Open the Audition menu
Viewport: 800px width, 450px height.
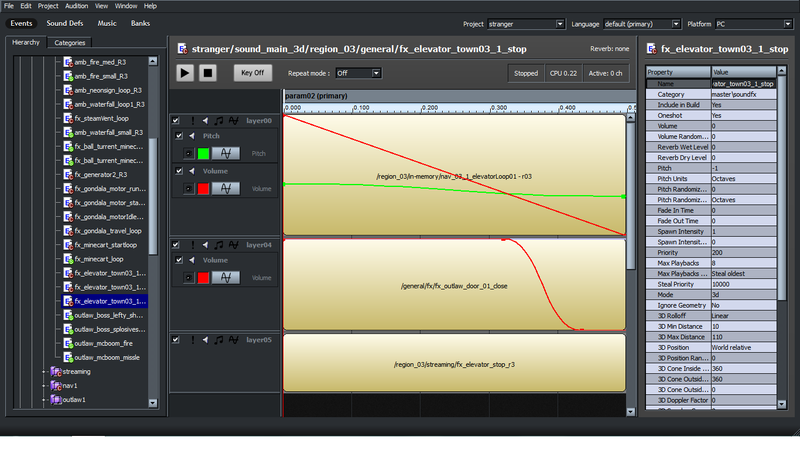click(77, 6)
